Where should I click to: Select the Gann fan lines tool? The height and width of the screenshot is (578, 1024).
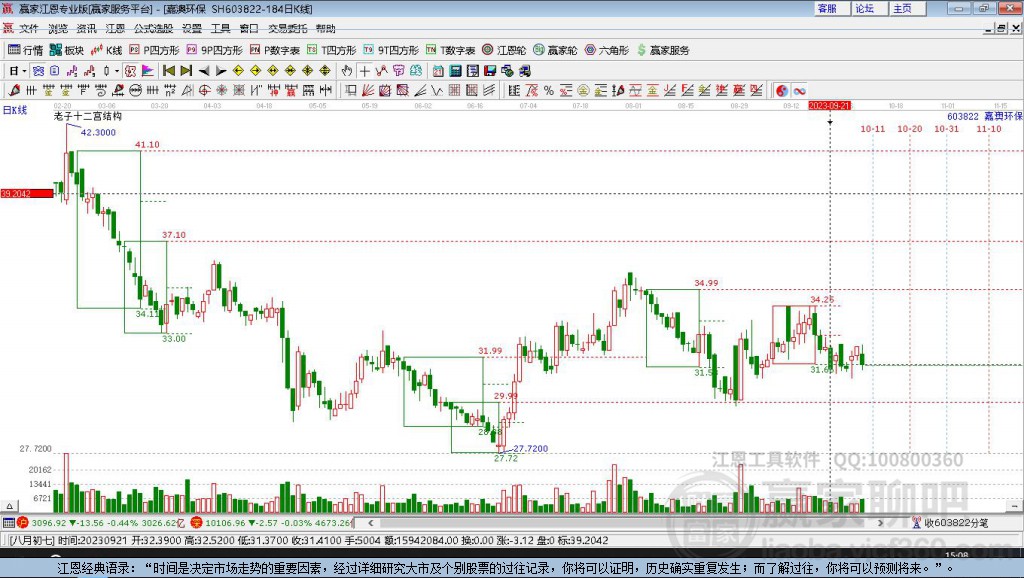pos(368,91)
